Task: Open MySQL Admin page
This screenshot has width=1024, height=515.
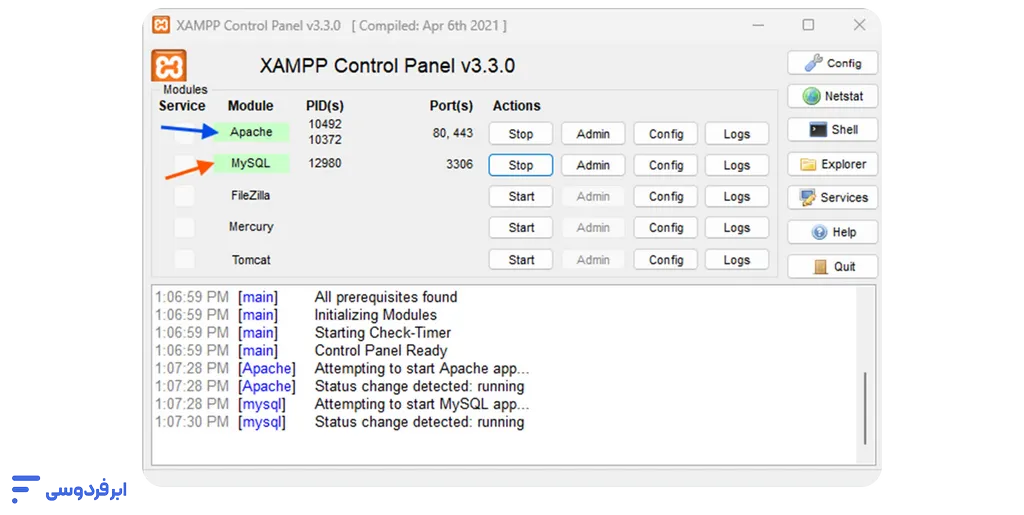Action: [593, 165]
